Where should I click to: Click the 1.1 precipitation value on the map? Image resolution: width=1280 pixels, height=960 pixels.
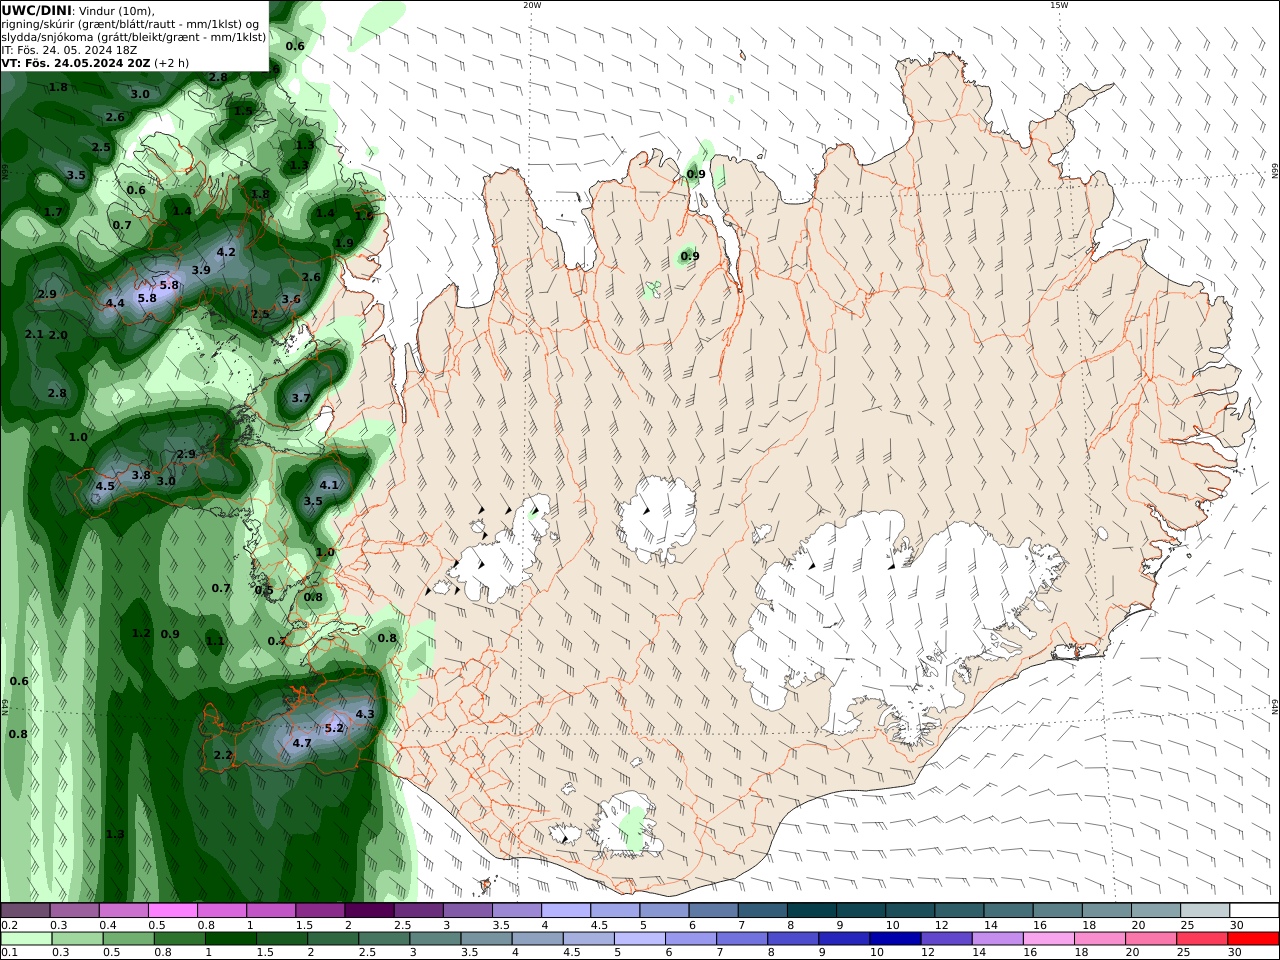[x=215, y=641]
